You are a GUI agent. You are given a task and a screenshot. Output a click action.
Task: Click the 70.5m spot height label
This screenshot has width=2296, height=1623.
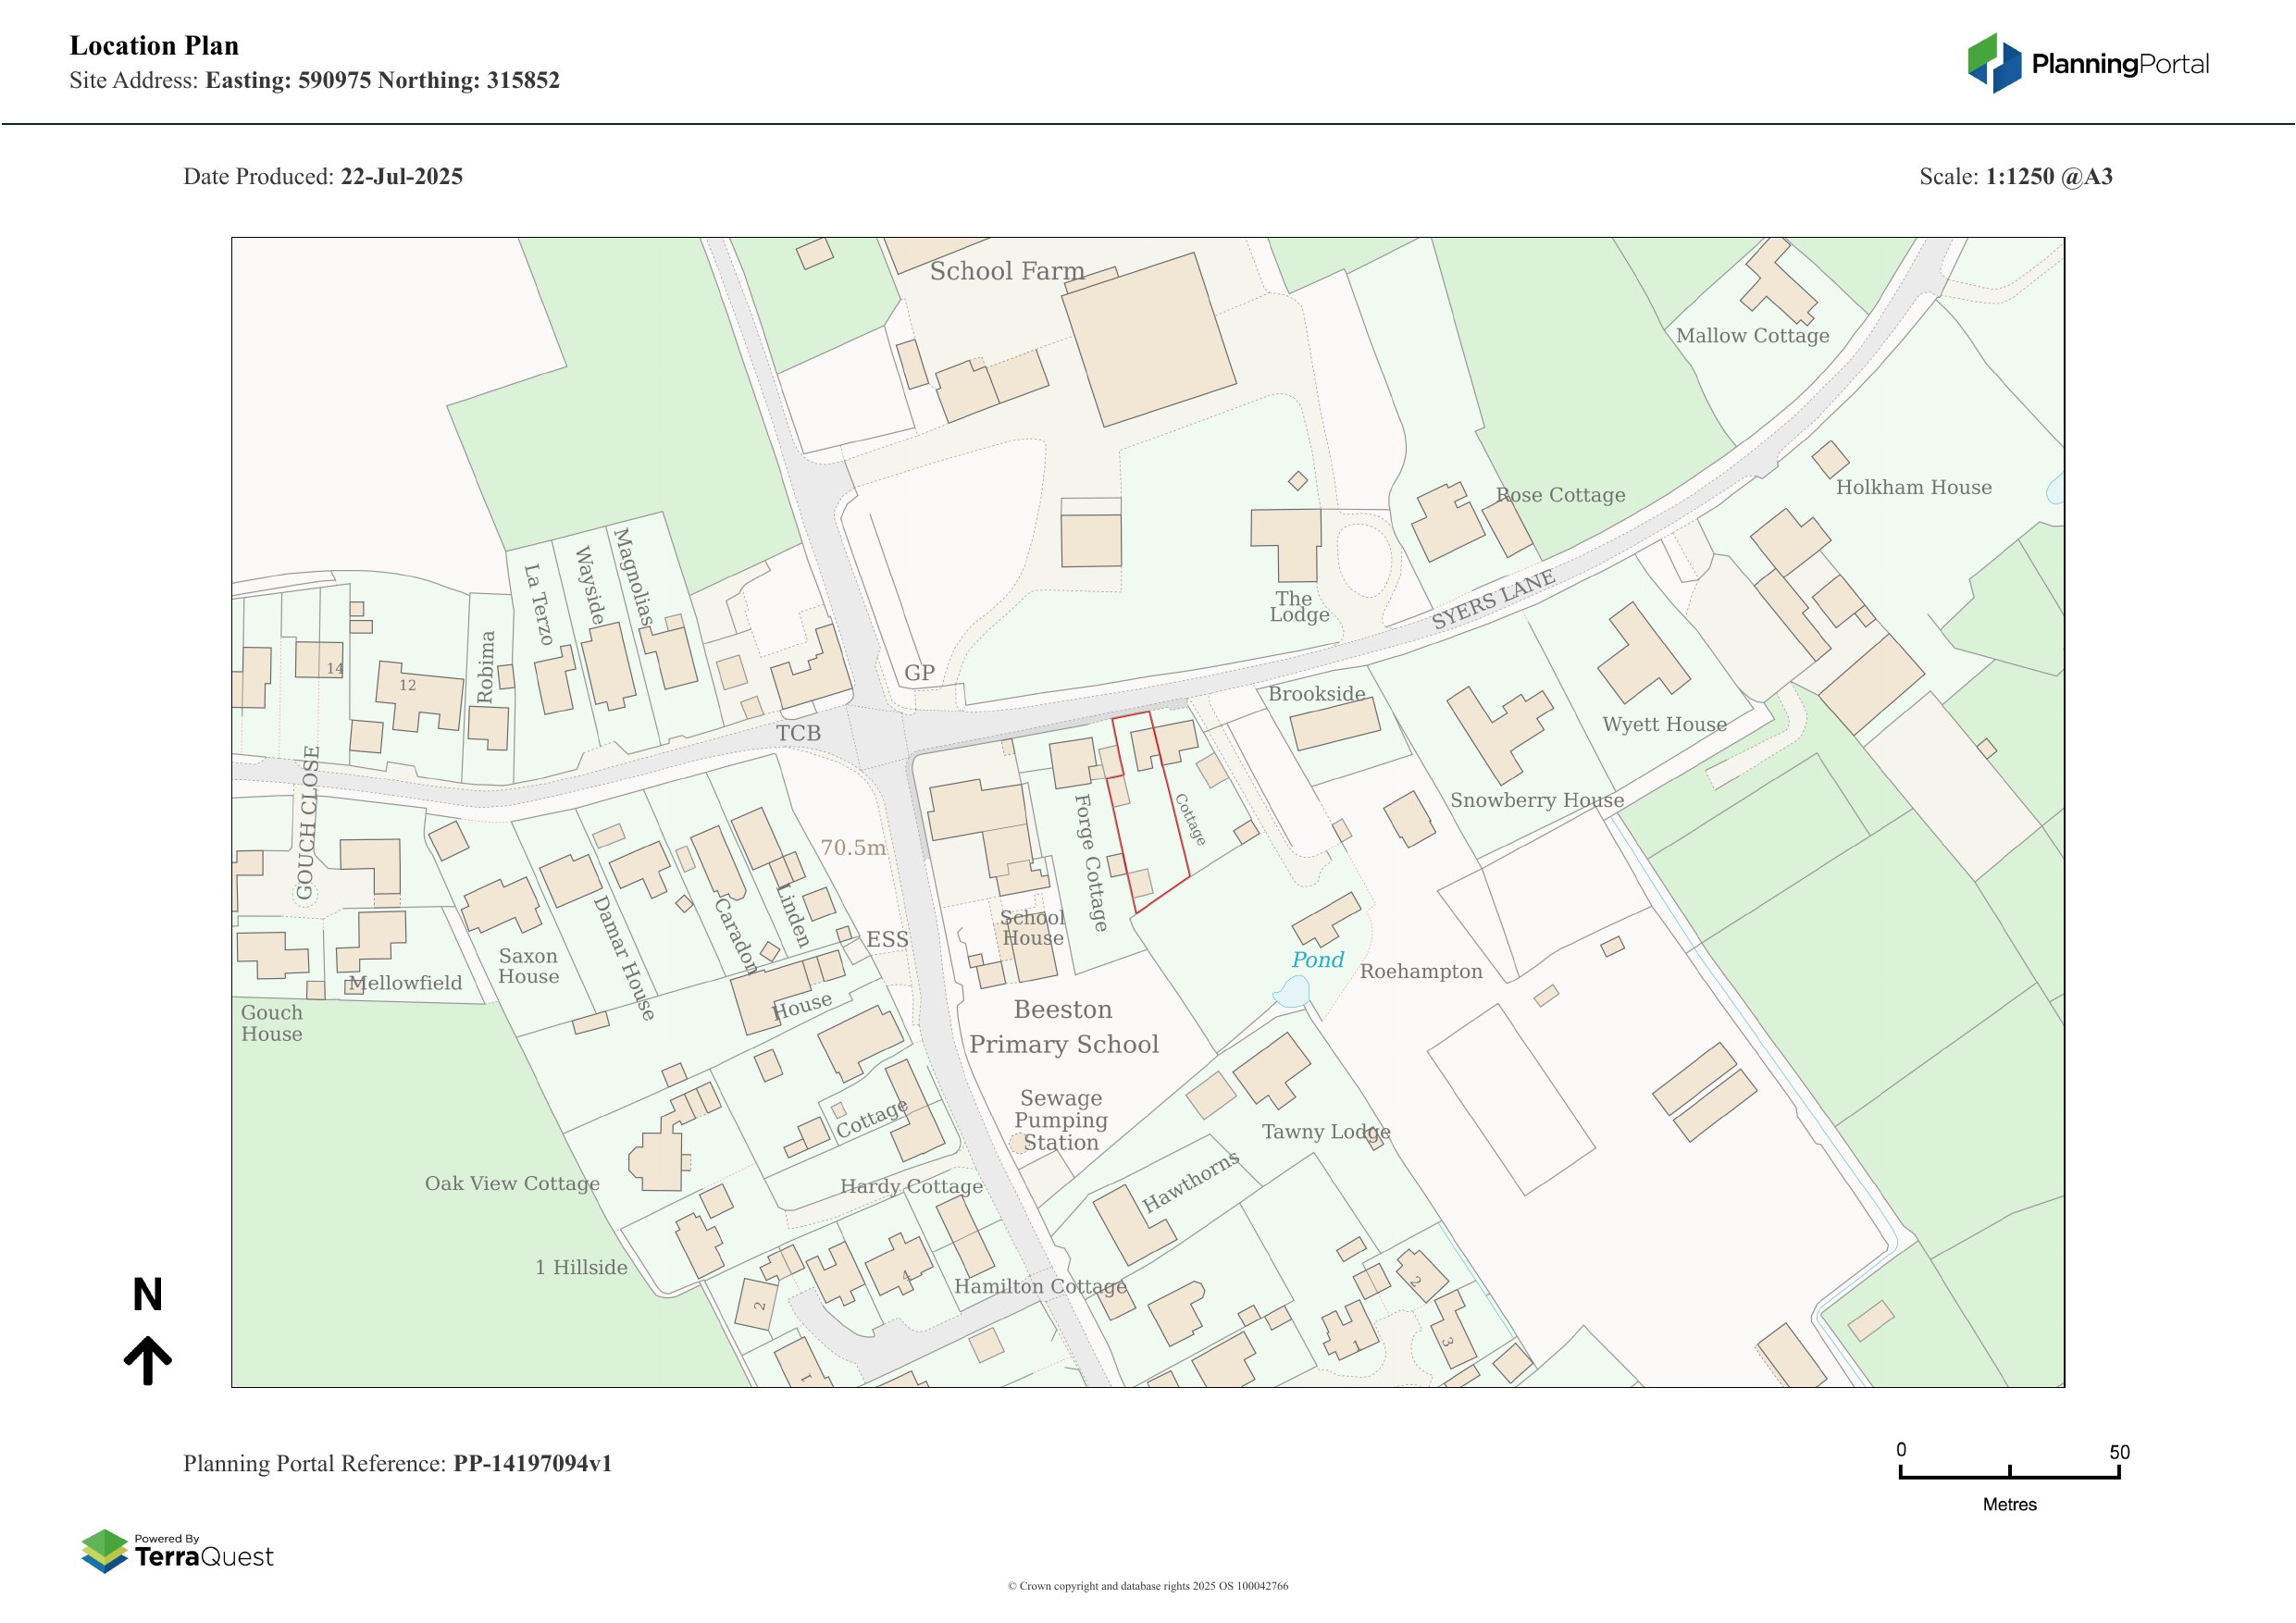(x=853, y=848)
